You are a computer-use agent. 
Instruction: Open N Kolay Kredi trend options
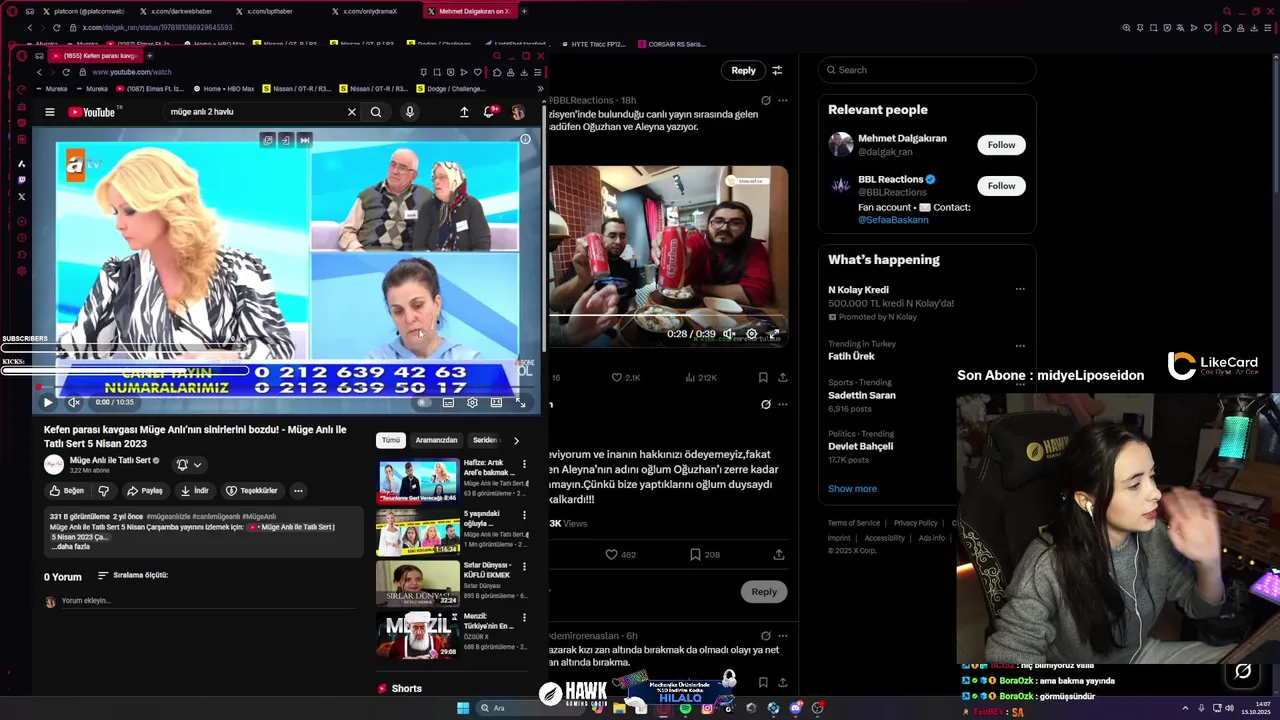point(1020,289)
